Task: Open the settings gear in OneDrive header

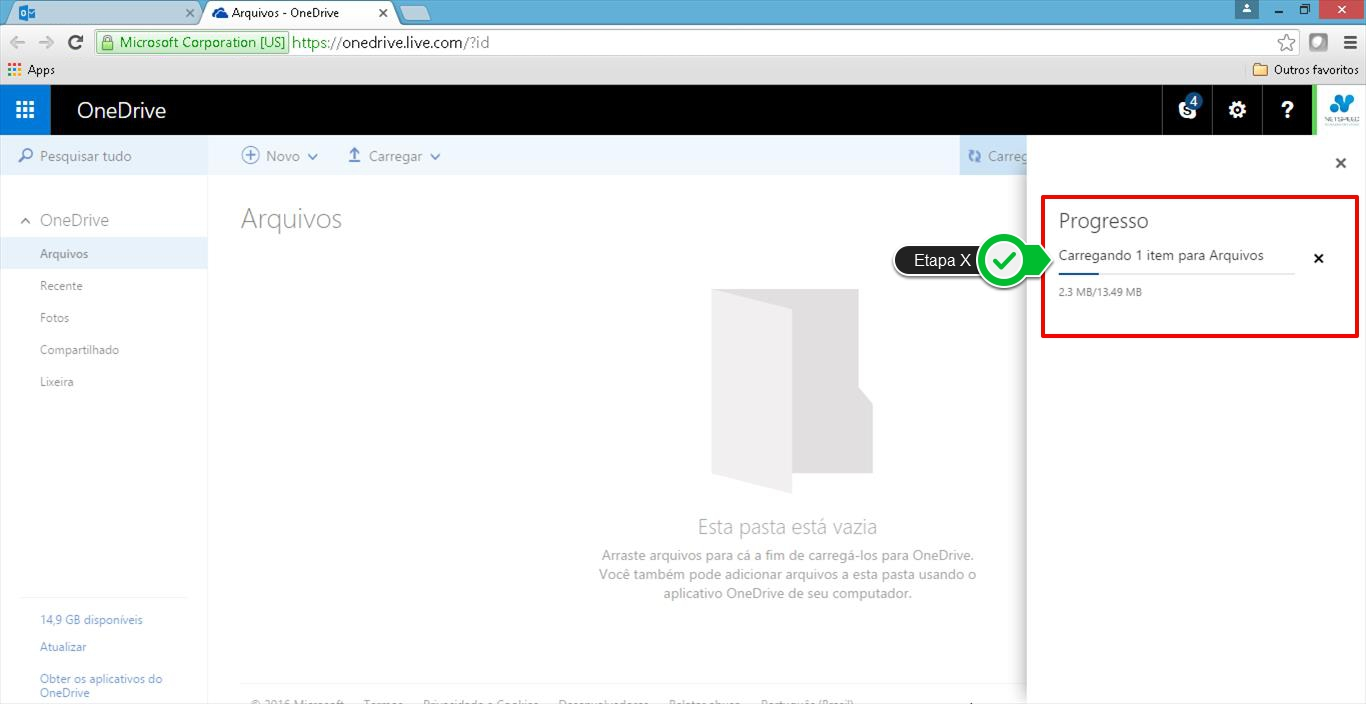Action: tap(1237, 110)
